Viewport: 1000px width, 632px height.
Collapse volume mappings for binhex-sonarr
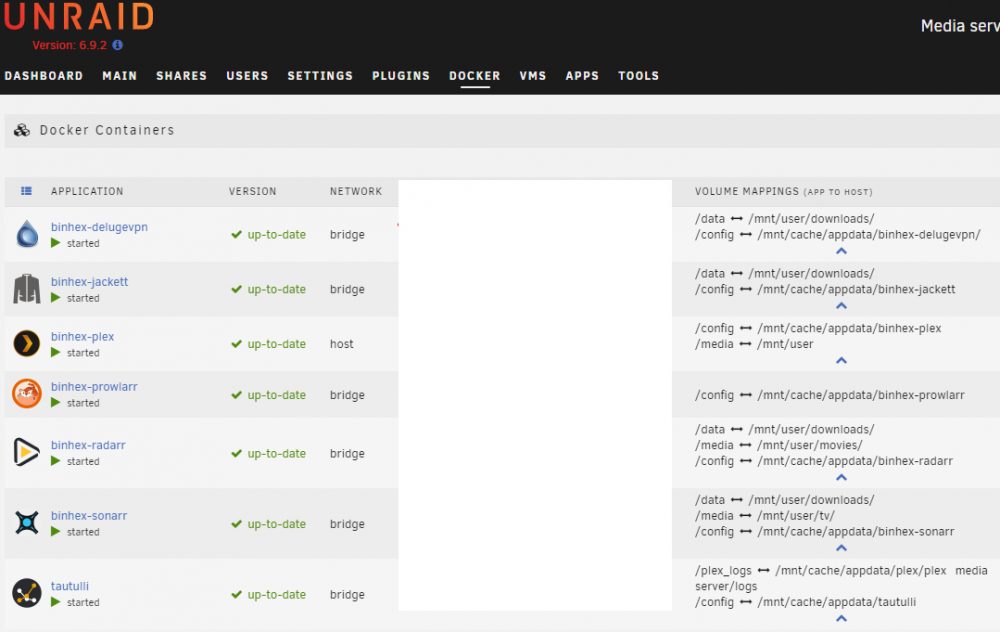point(841,548)
